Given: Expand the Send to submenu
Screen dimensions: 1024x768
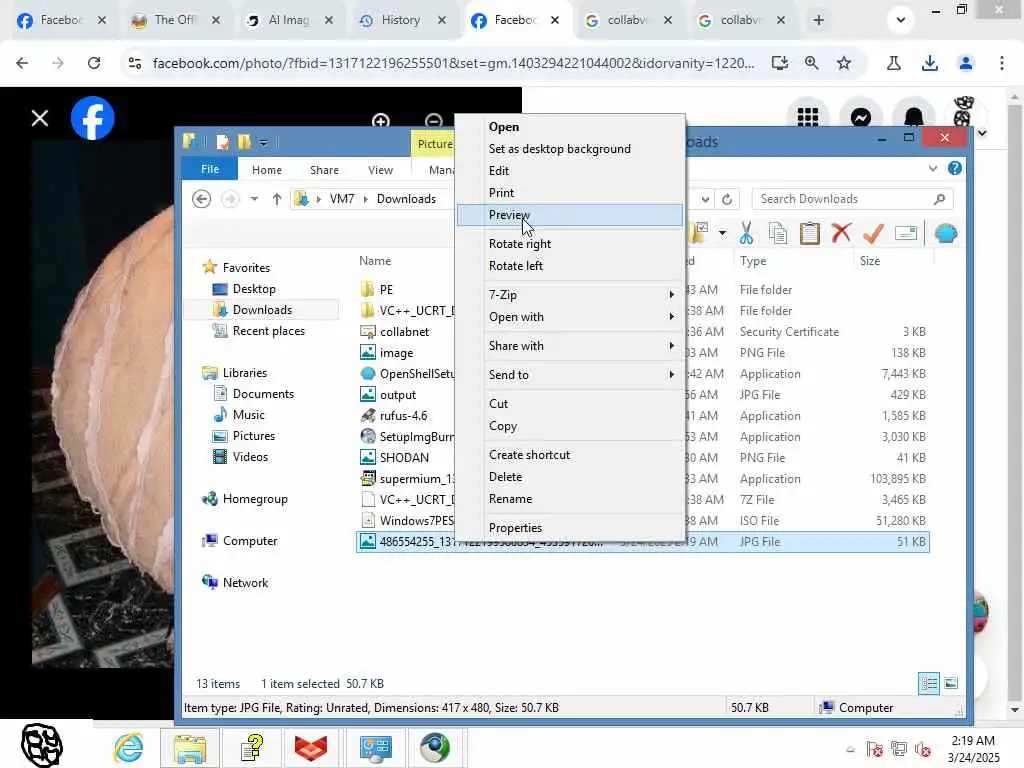Looking at the screenshot, I should point(581,374).
